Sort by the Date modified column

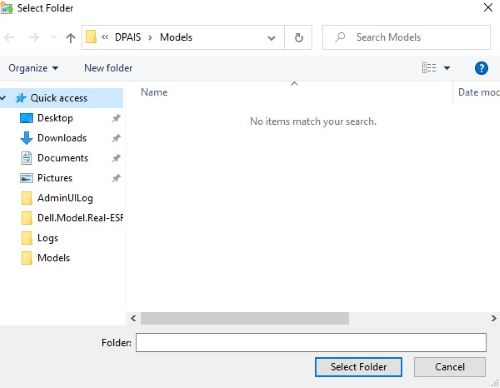[479, 92]
